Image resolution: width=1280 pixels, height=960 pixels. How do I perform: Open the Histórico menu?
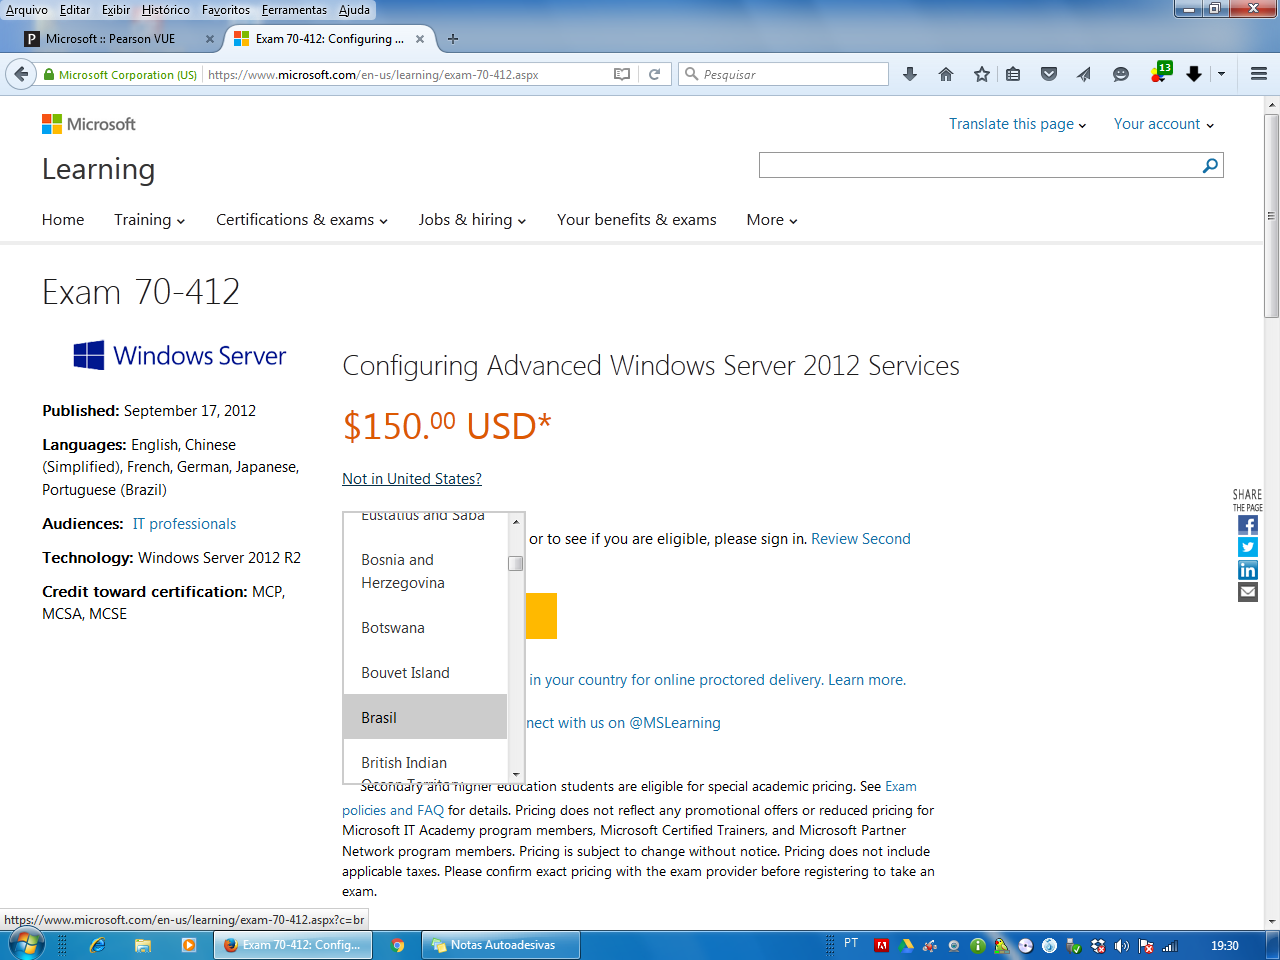pyautogui.click(x=165, y=10)
